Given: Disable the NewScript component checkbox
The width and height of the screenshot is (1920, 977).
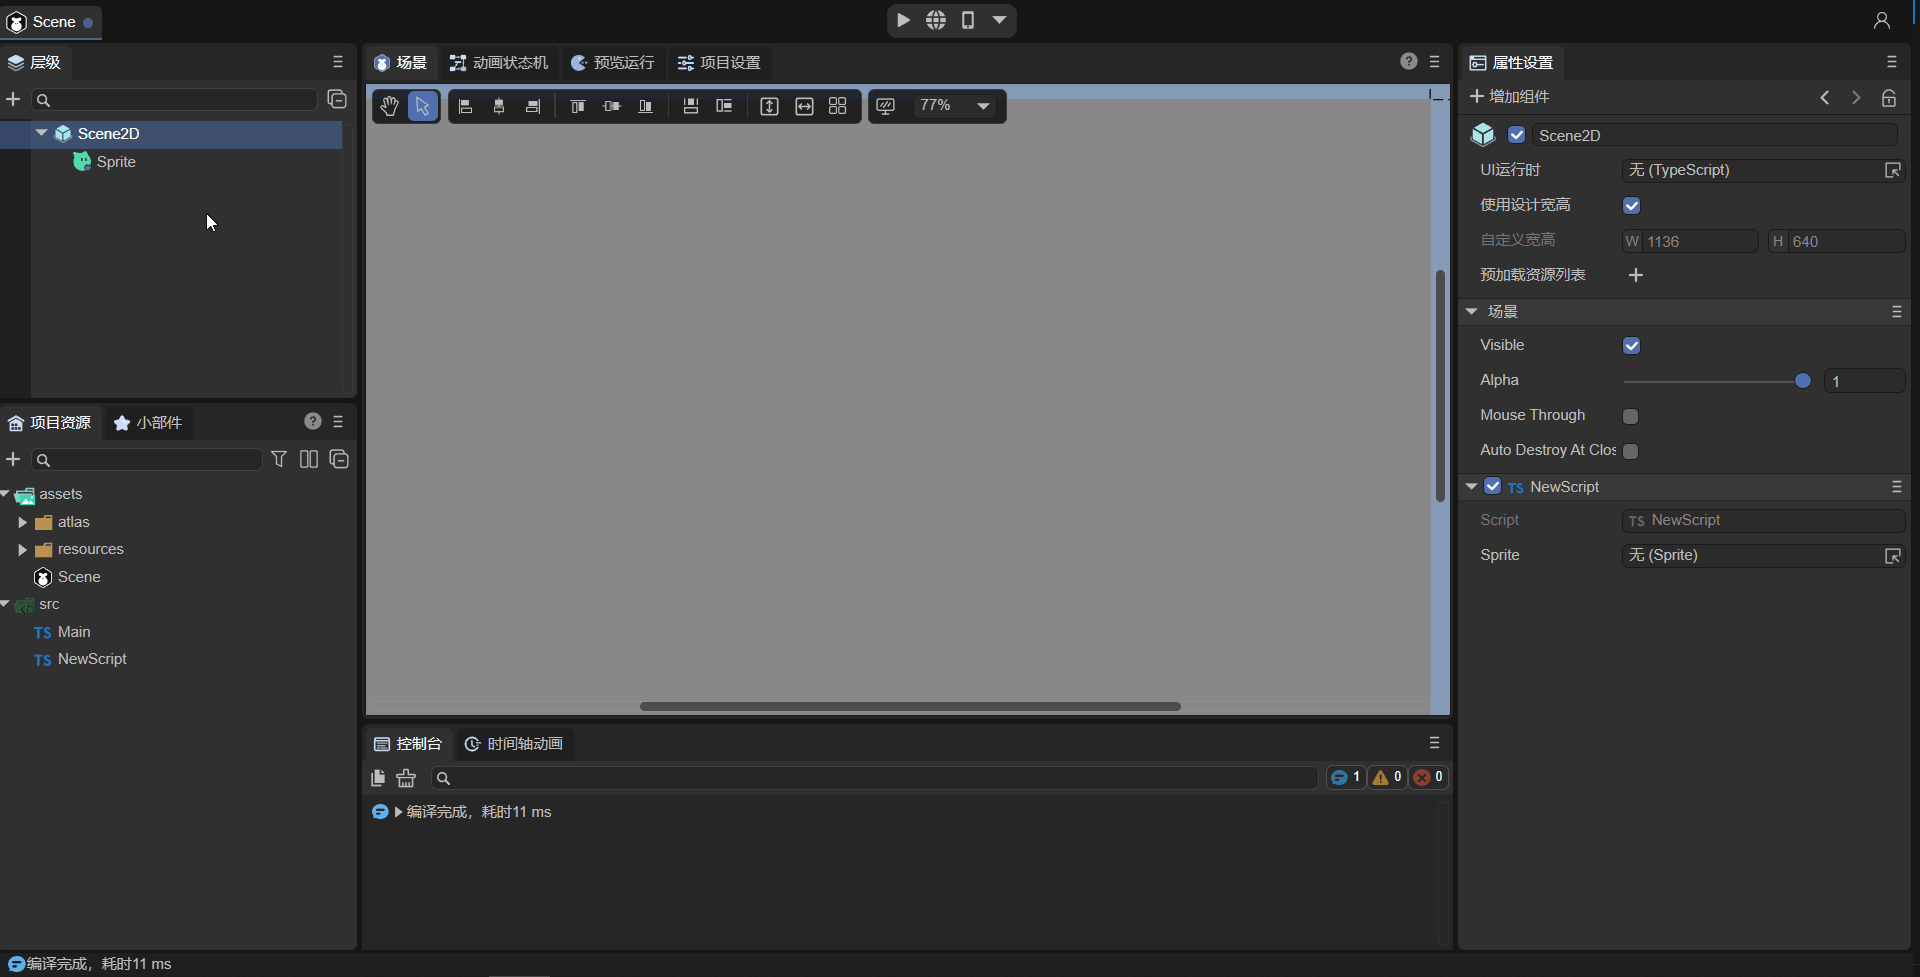Looking at the screenshot, I should (x=1492, y=486).
